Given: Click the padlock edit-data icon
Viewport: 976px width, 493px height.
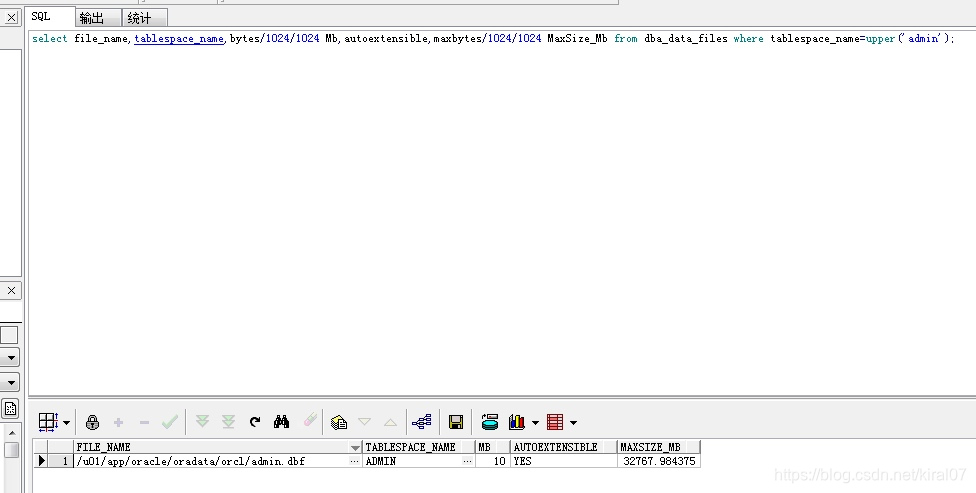Looking at the screenshot, I should [x=92, y=422].
